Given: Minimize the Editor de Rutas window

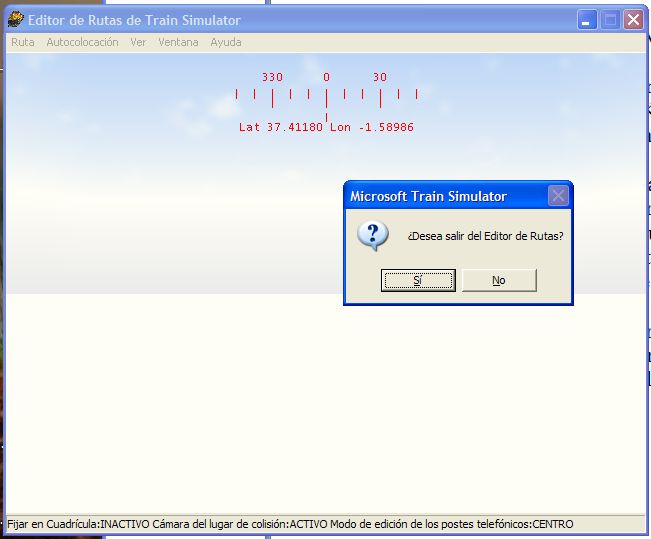Looking at the screenshot, I should coord(588,19).
